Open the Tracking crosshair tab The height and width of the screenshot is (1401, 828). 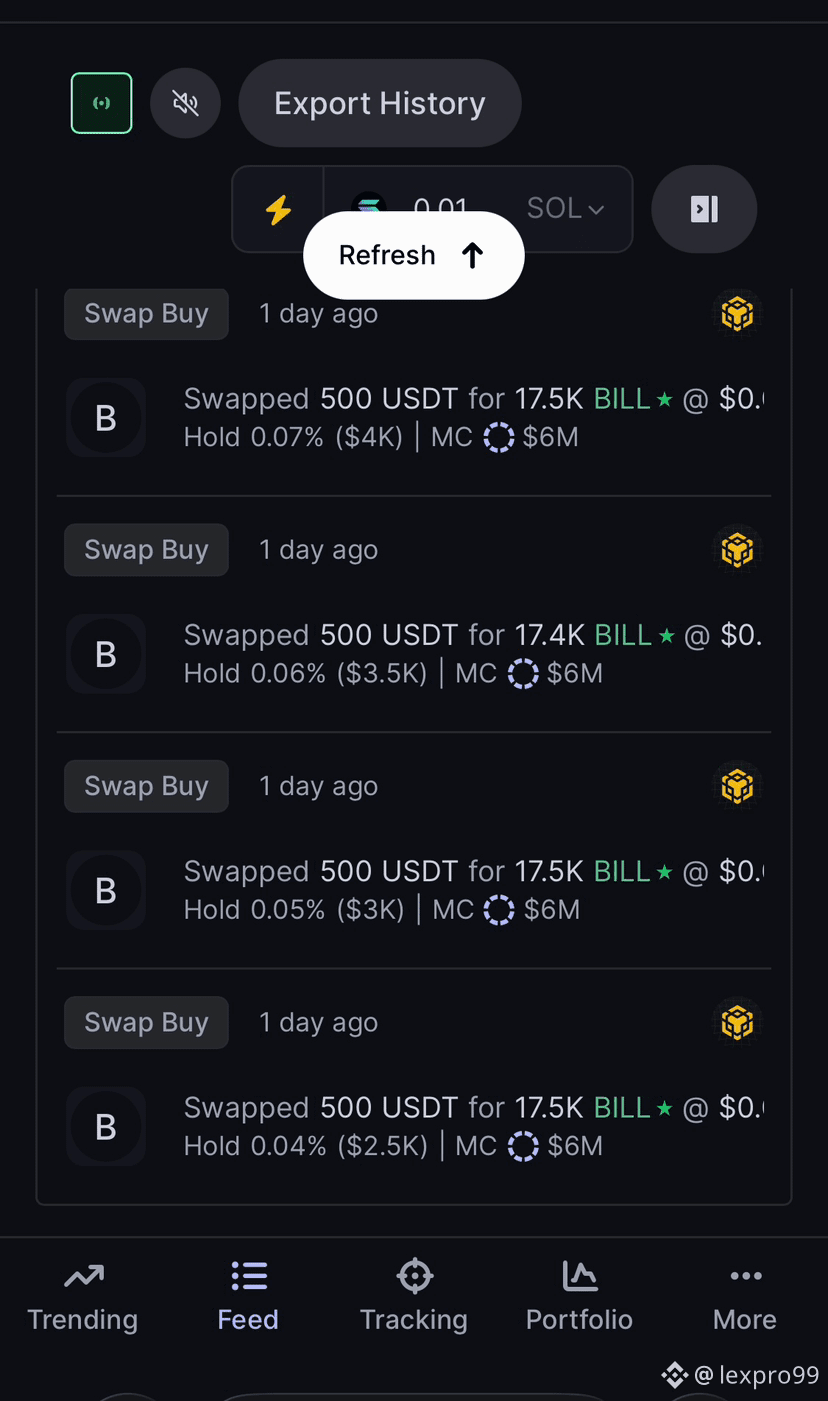click(x=414, y=1297)
